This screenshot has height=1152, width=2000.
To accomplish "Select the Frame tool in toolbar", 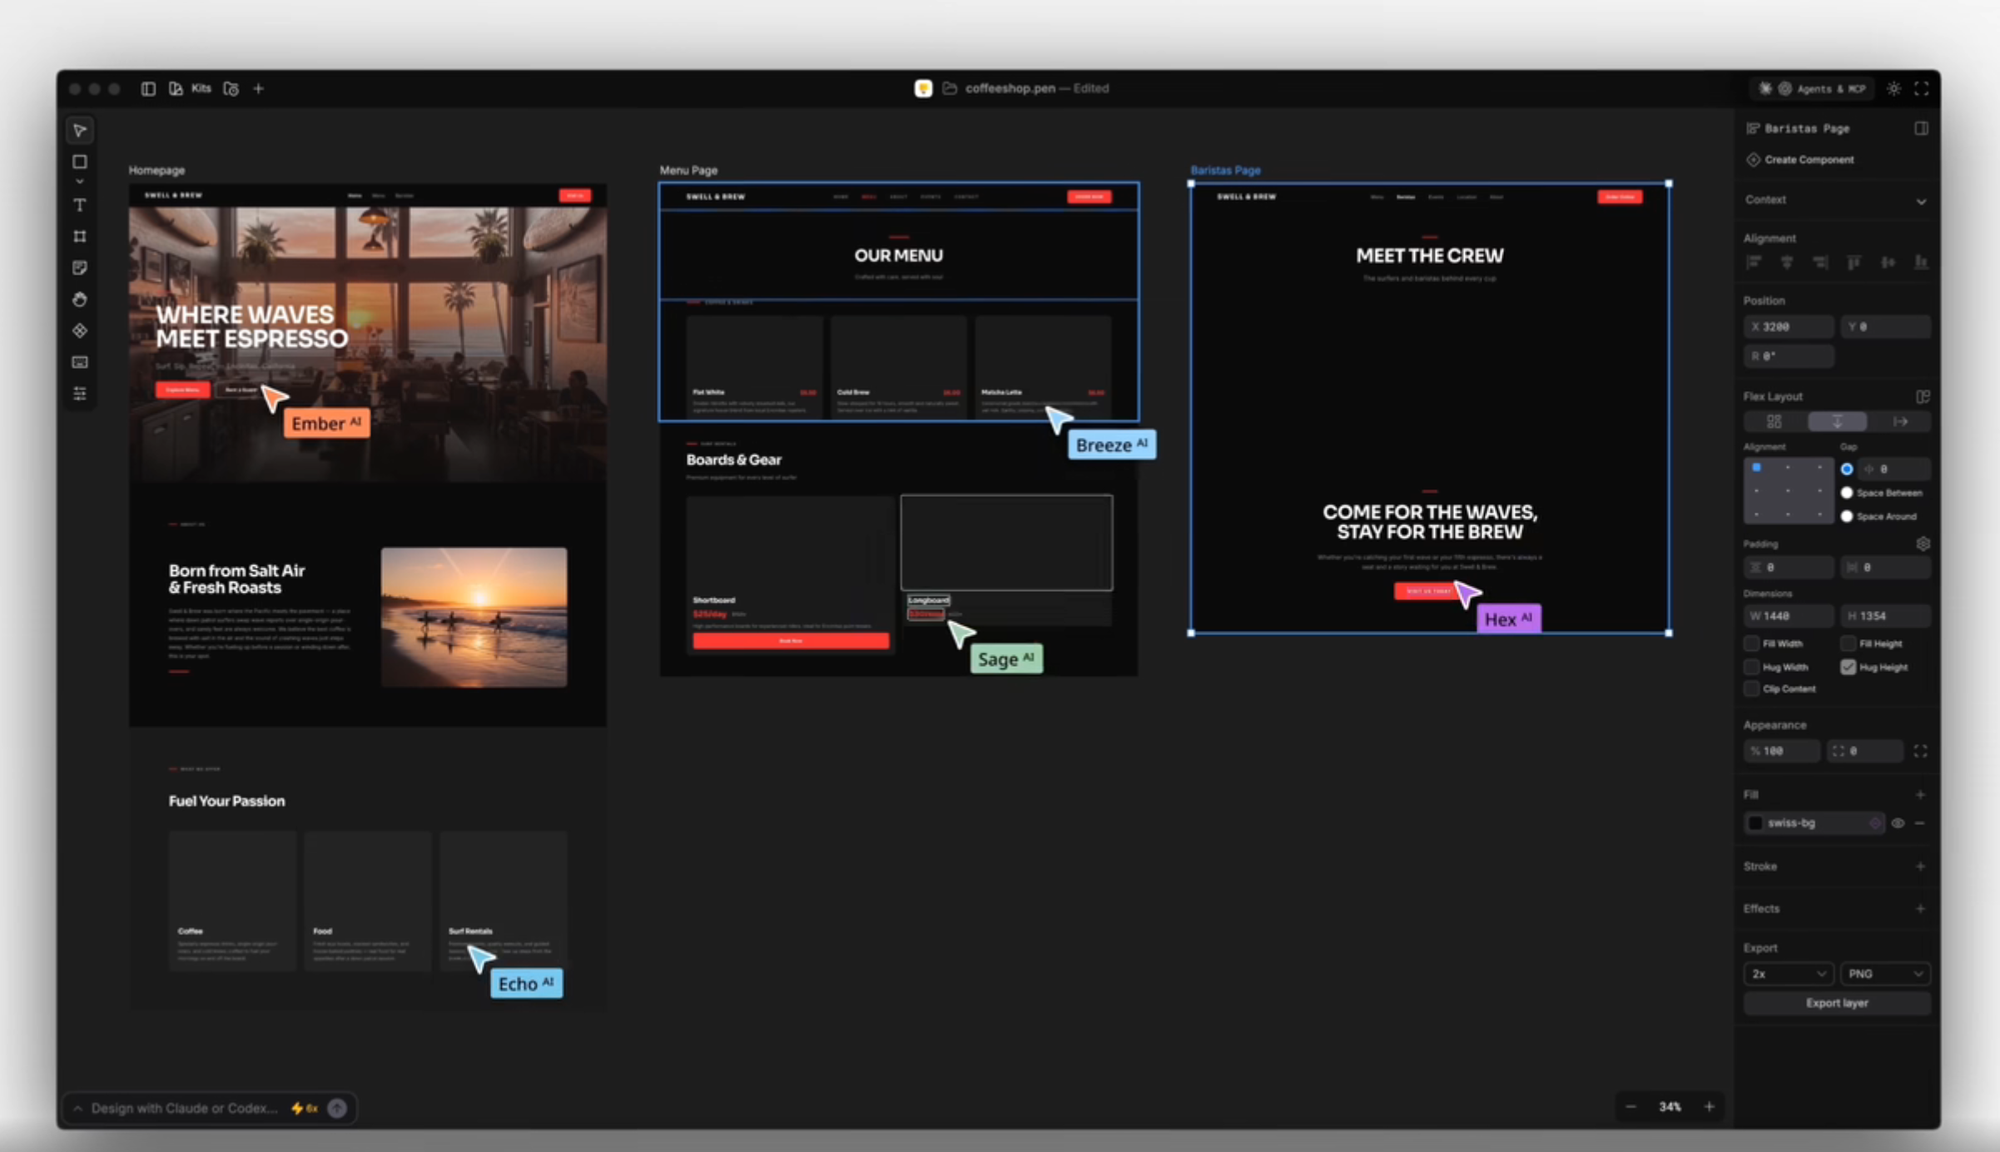I will click(80, 237).
